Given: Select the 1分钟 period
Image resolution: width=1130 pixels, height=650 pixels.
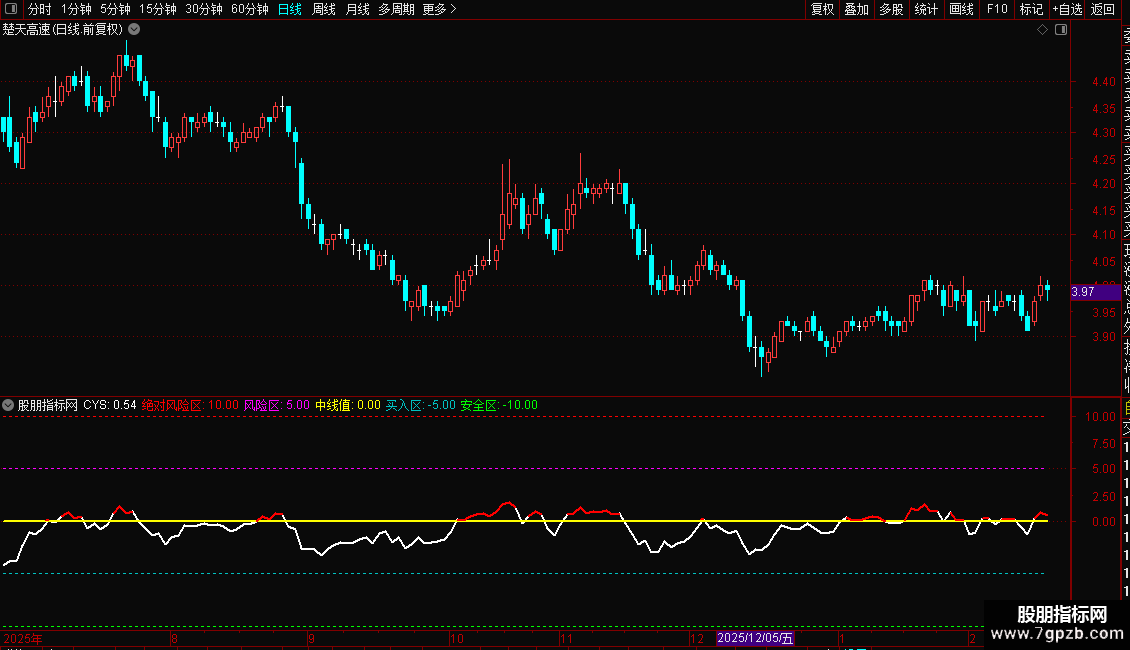Looking at the screenshot, I should click(x=76, y=9).
